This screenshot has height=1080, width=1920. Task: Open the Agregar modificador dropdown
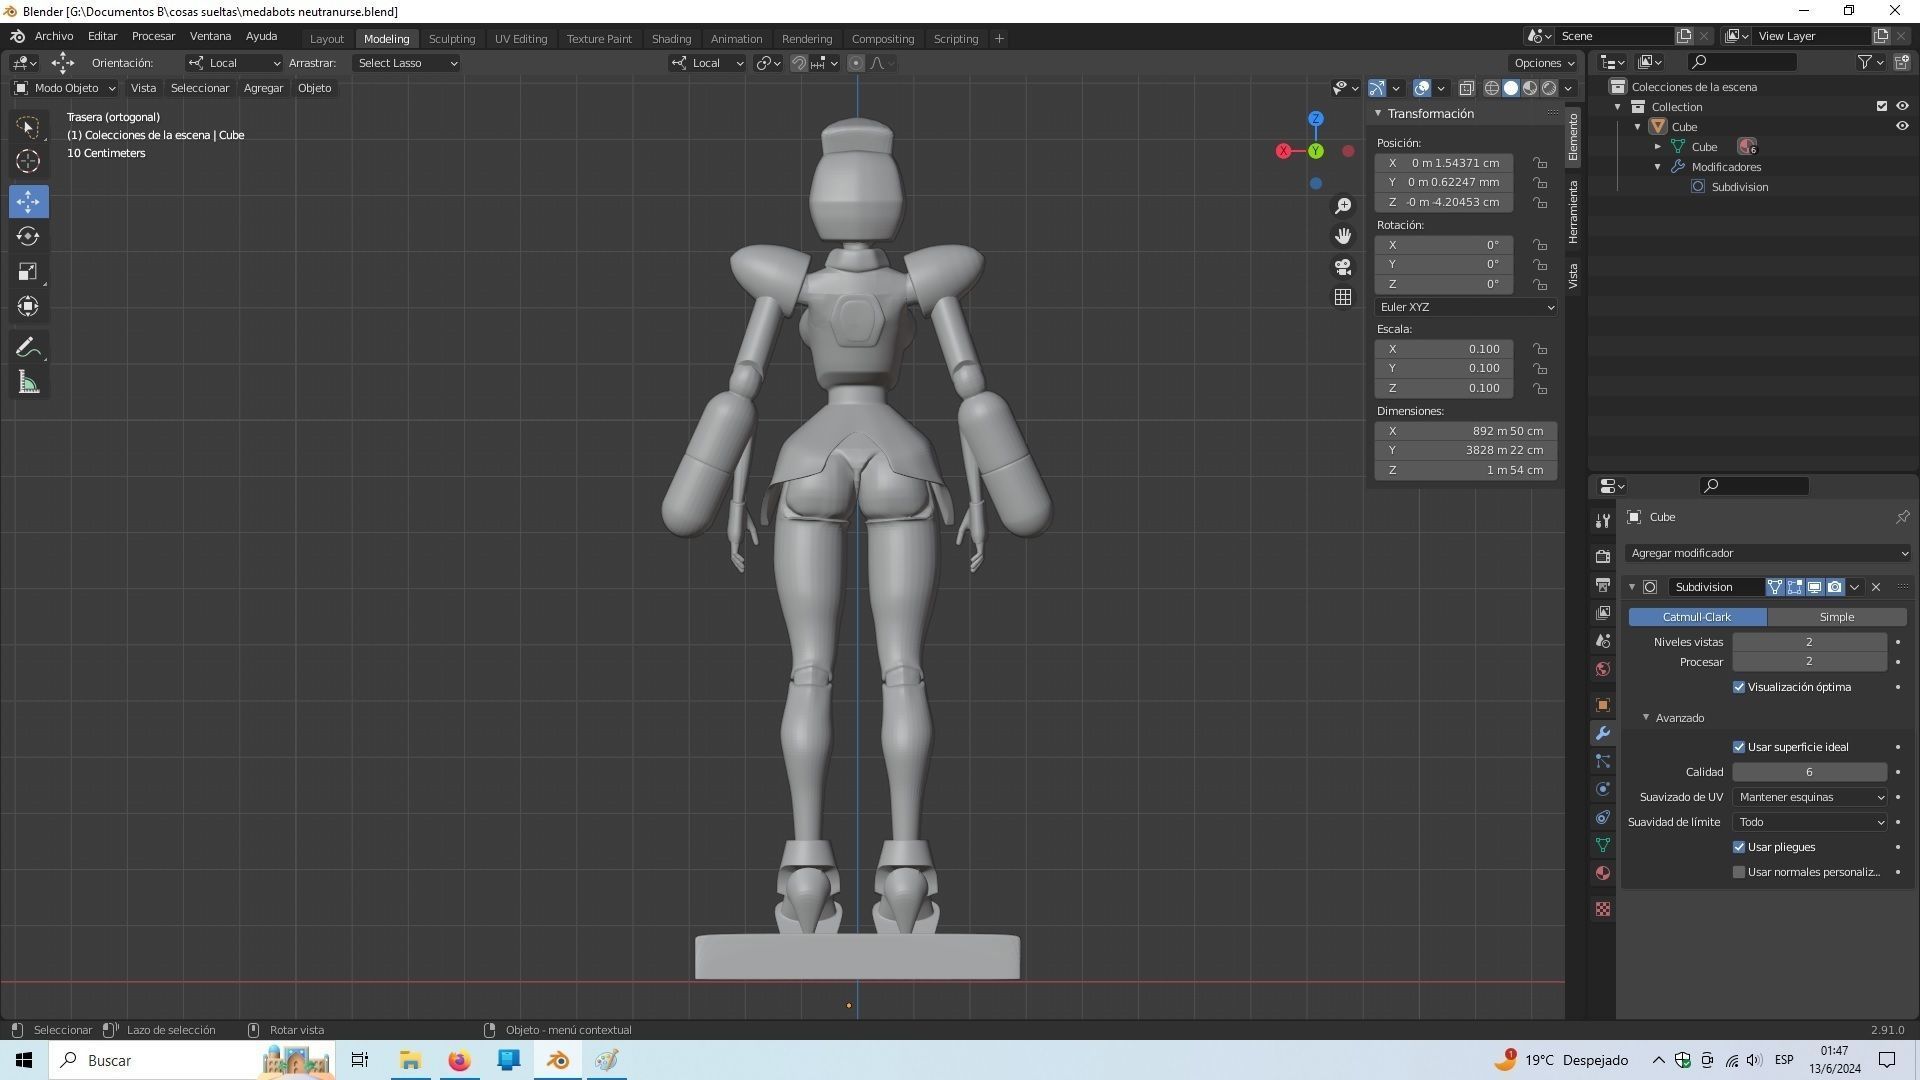point(1768,553)
